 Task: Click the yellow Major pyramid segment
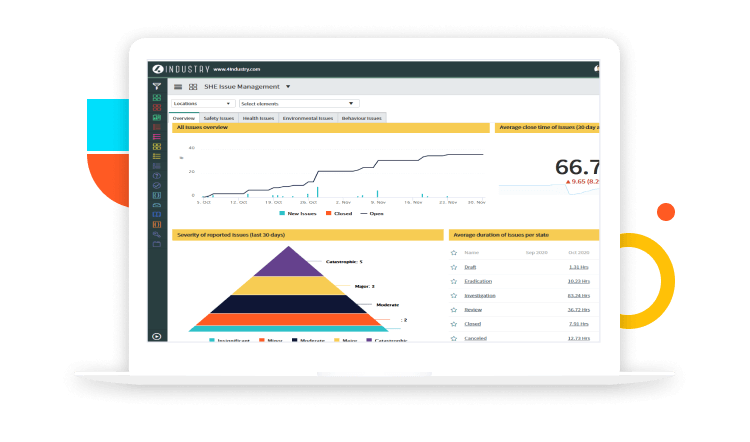(288, 286)
